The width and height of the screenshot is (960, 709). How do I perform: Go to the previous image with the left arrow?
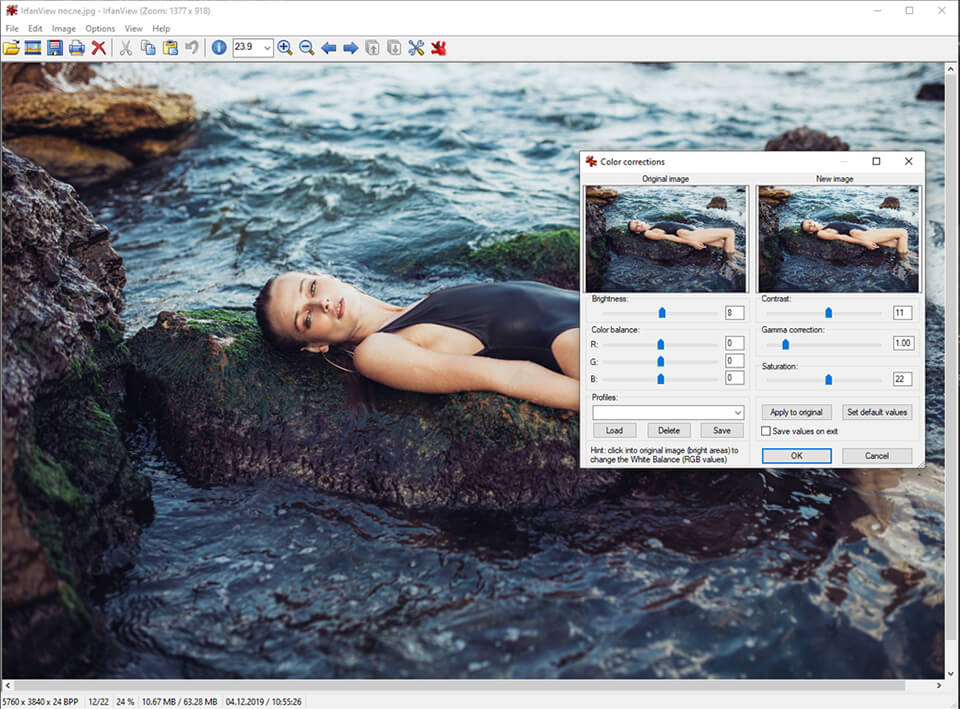(328, 47)
